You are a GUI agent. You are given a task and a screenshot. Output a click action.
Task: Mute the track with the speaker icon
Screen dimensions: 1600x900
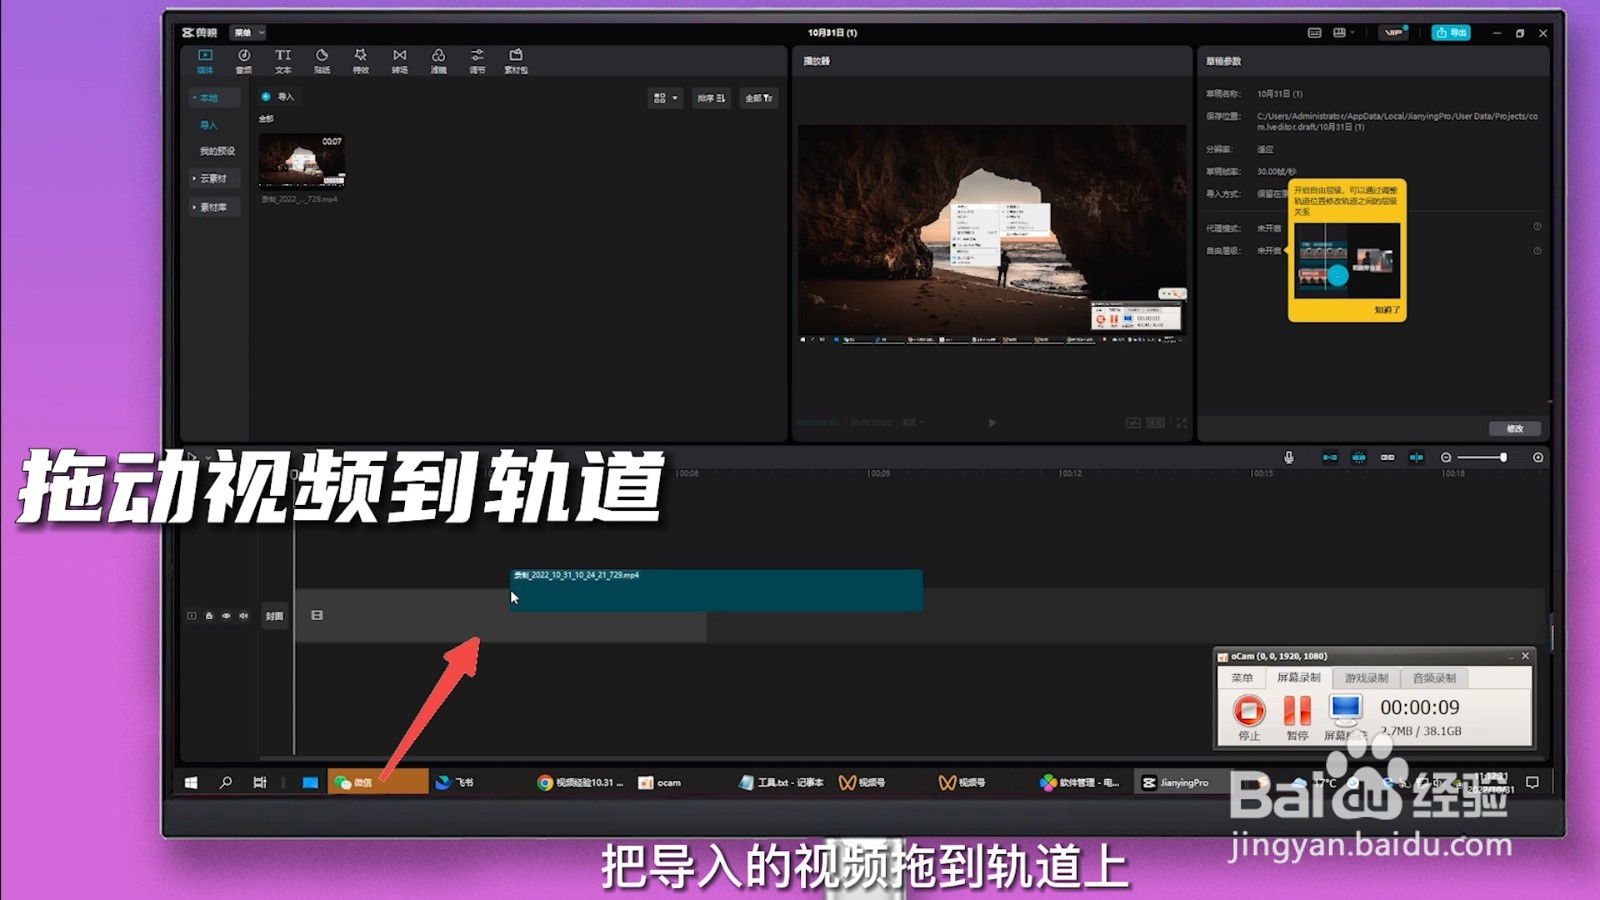coord(242,615)
